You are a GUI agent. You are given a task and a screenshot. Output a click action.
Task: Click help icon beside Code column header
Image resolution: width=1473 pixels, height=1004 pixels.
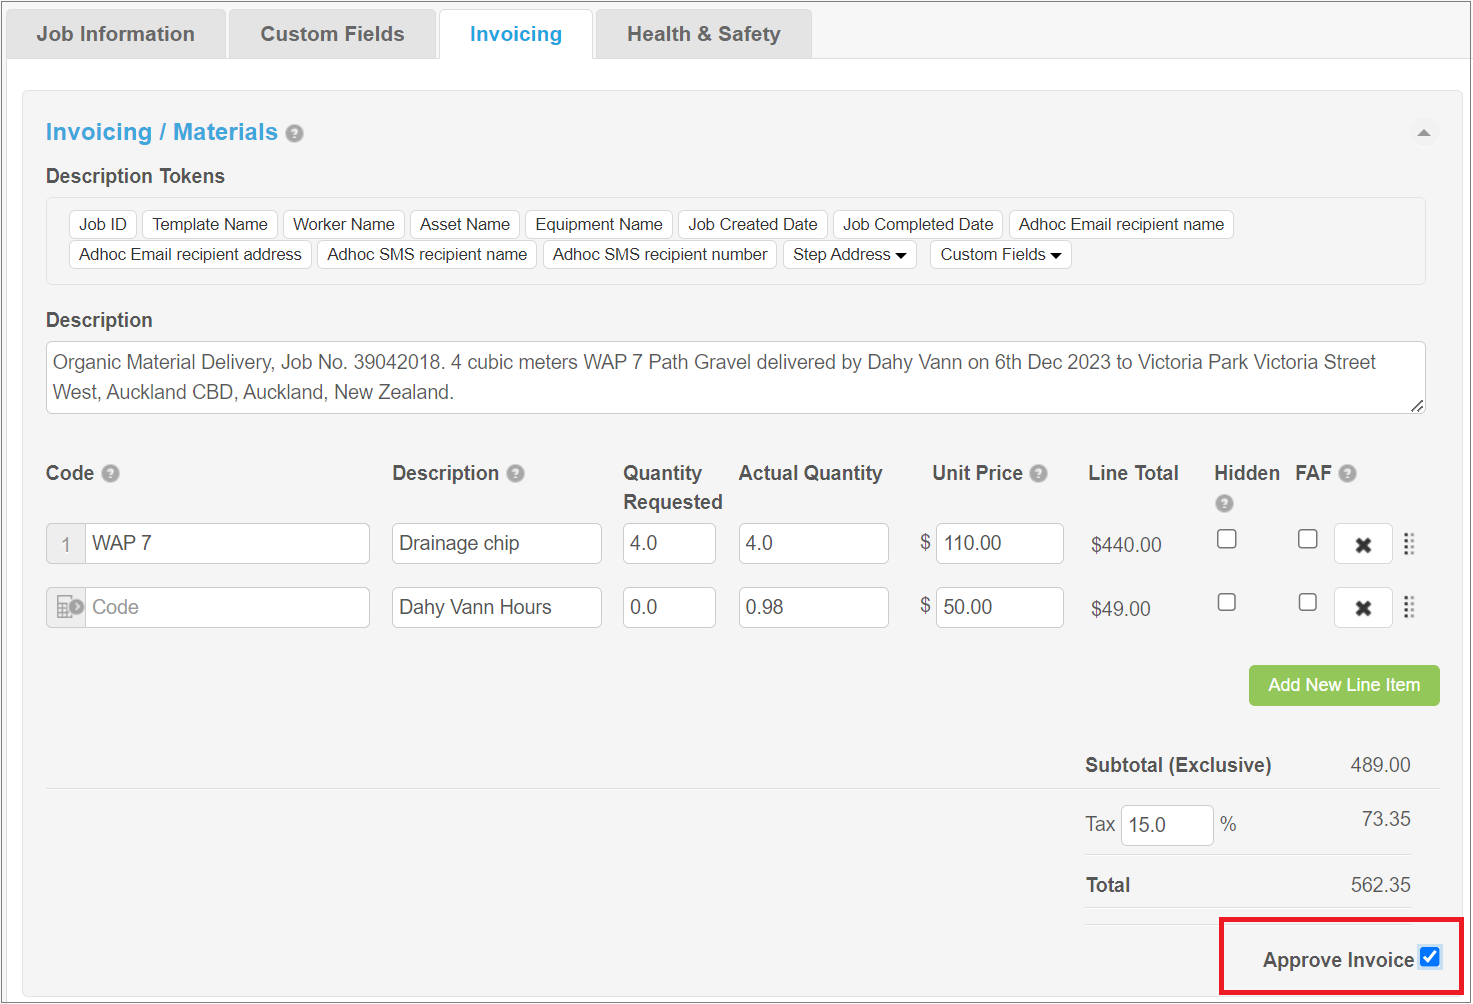pyautogui.click(x=110, y=473)
